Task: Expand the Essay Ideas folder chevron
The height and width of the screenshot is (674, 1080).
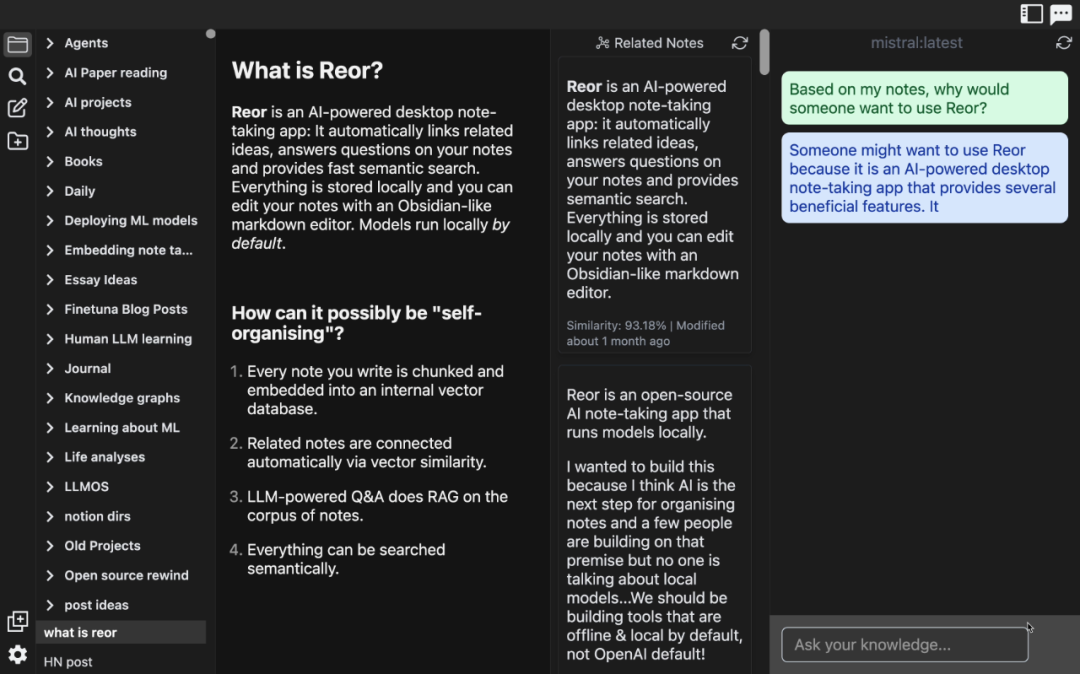Action: tap(50, 280)
